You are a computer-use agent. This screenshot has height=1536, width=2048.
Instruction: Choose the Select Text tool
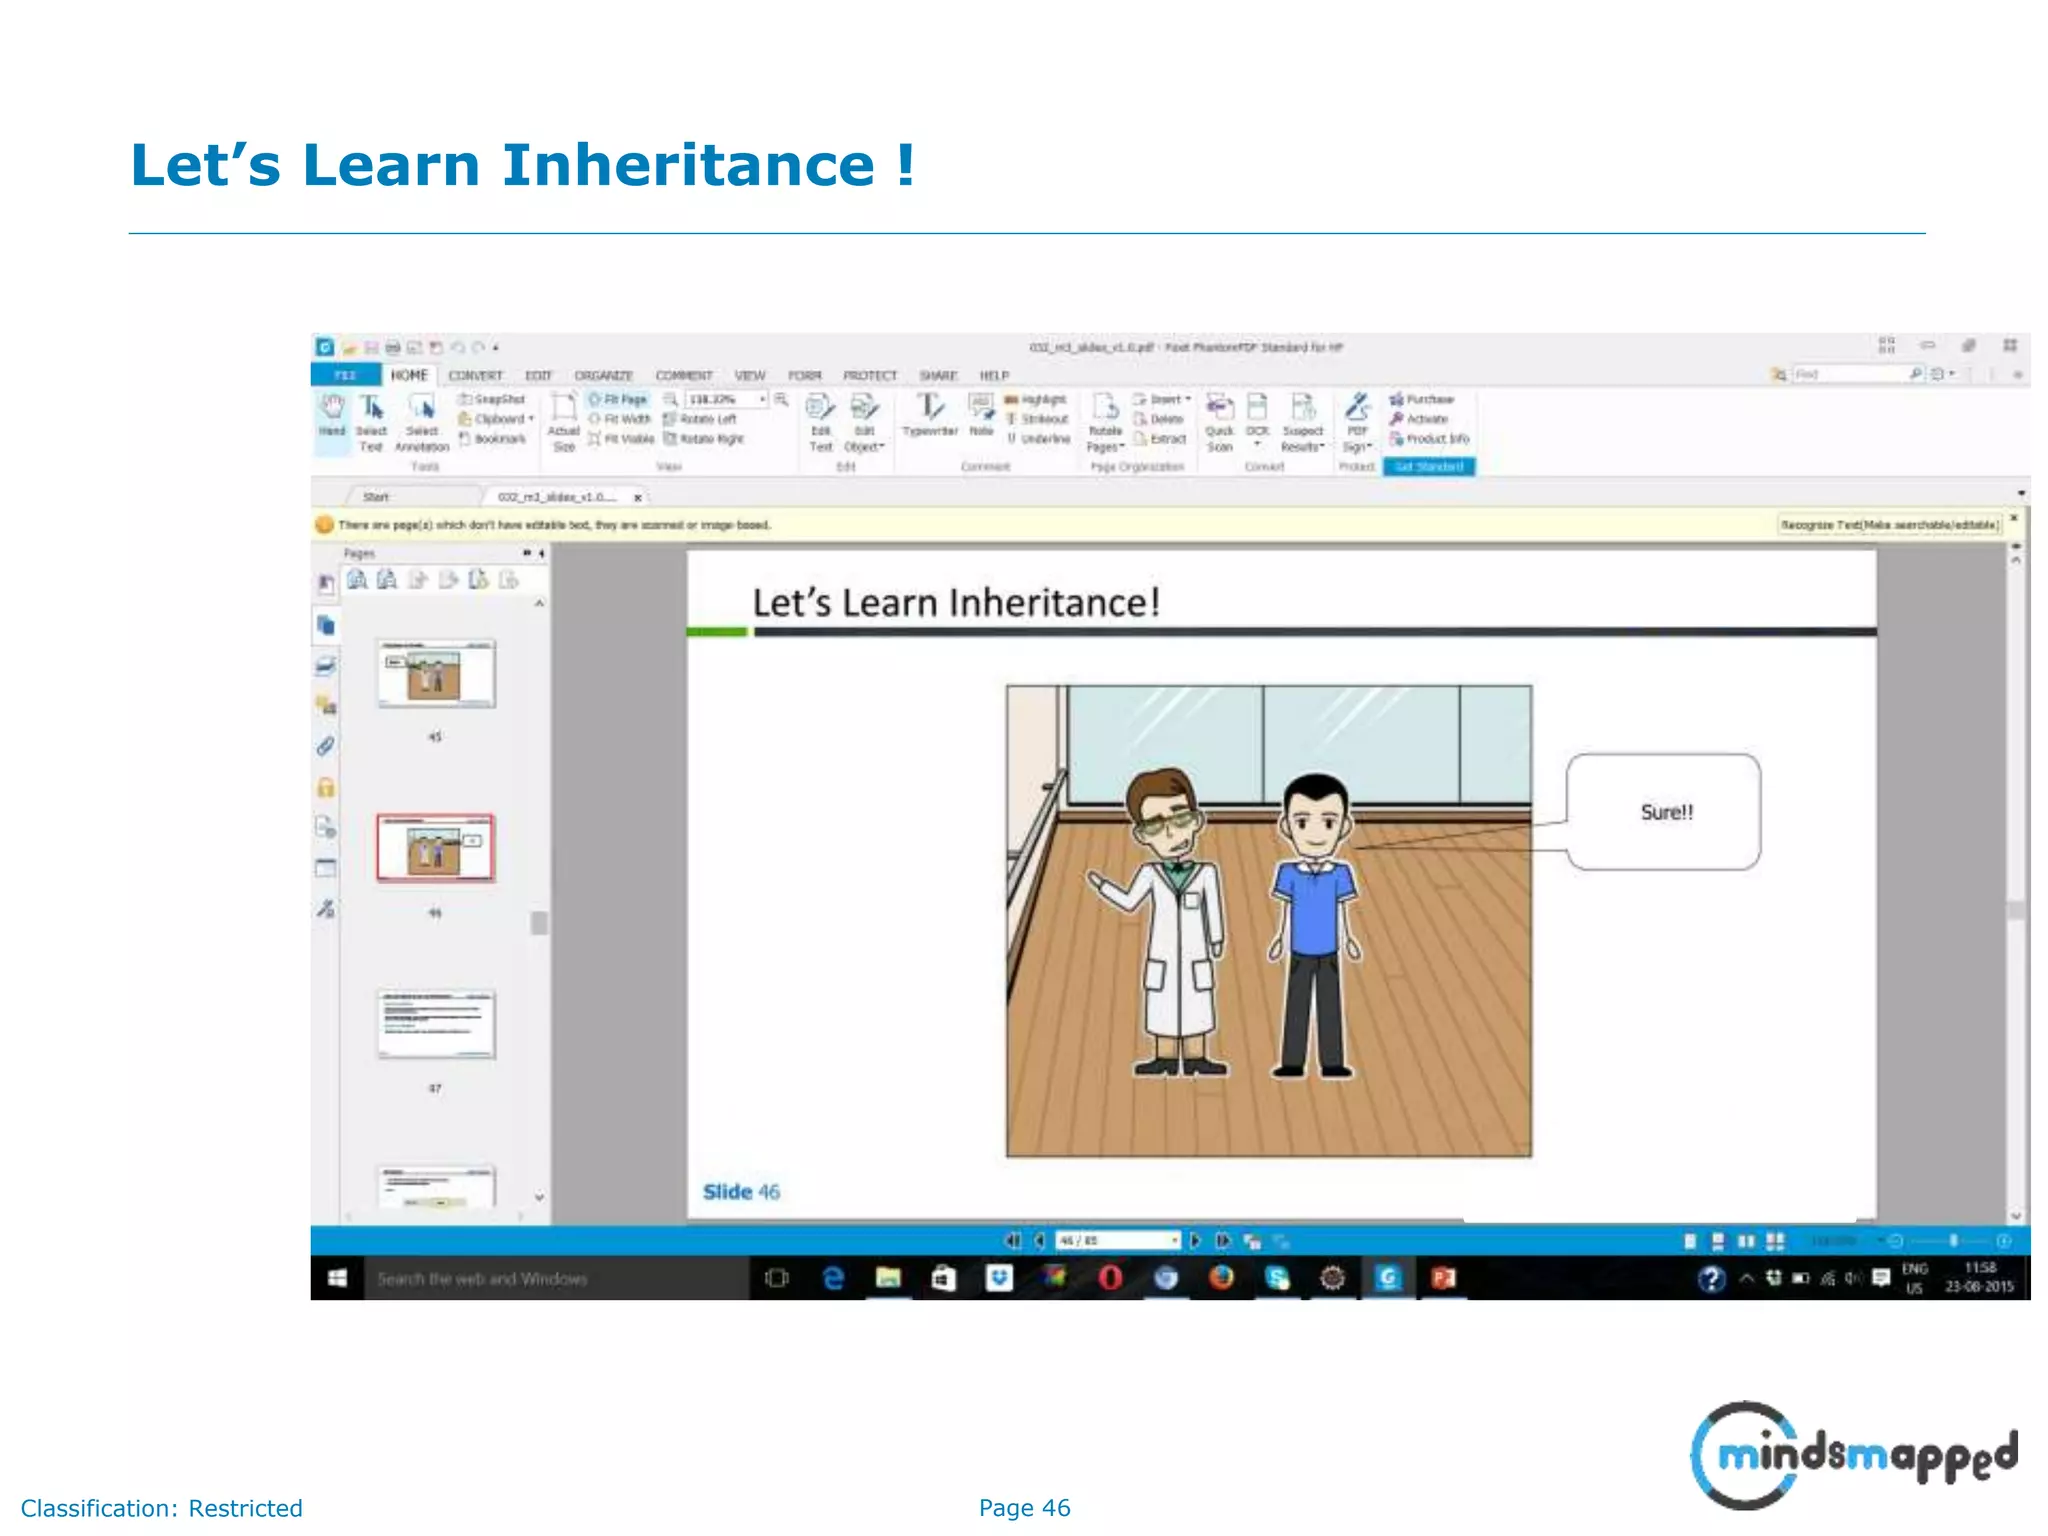[x=371, y=422]
